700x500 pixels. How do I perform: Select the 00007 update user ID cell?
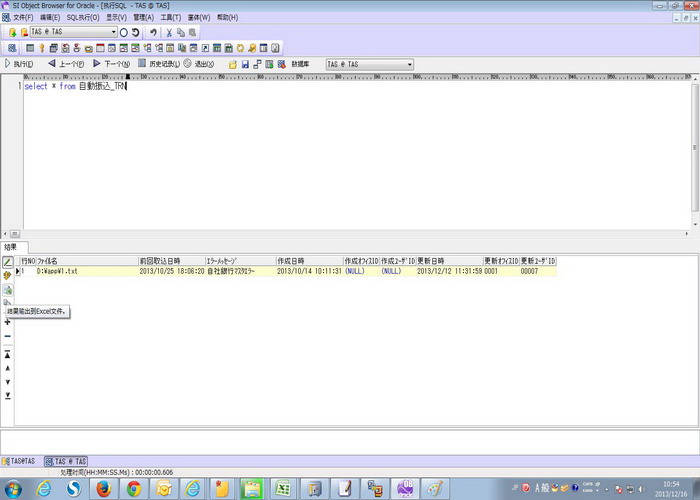tap(538, 271)
